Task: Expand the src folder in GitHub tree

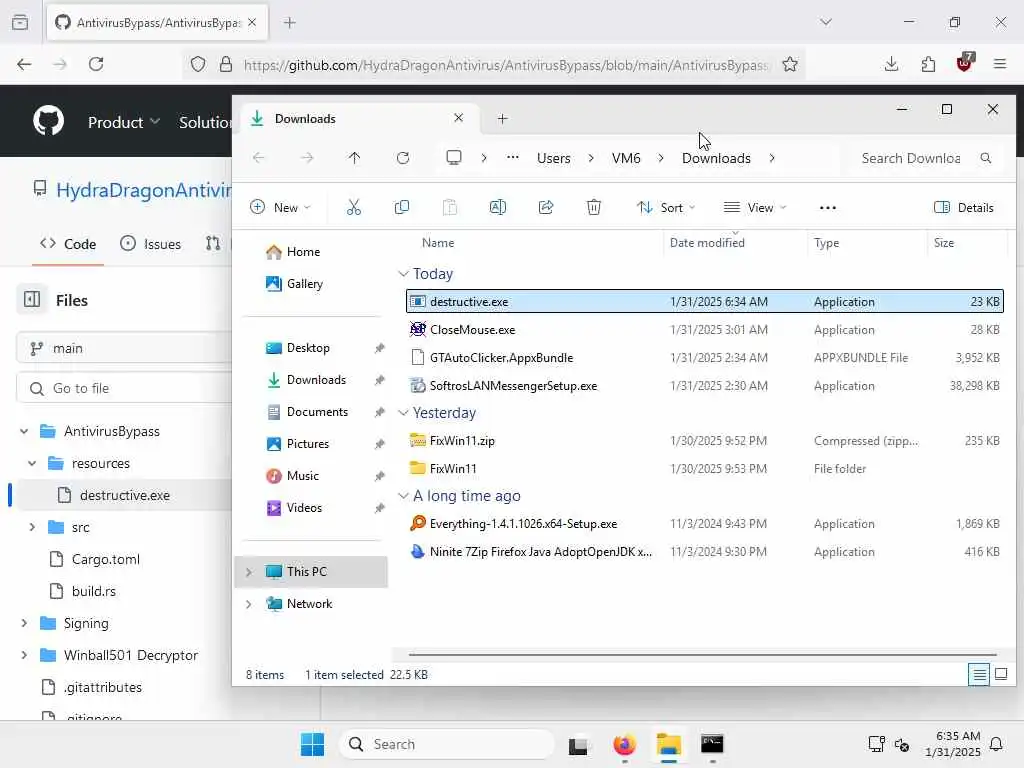Action: point(32,527)
